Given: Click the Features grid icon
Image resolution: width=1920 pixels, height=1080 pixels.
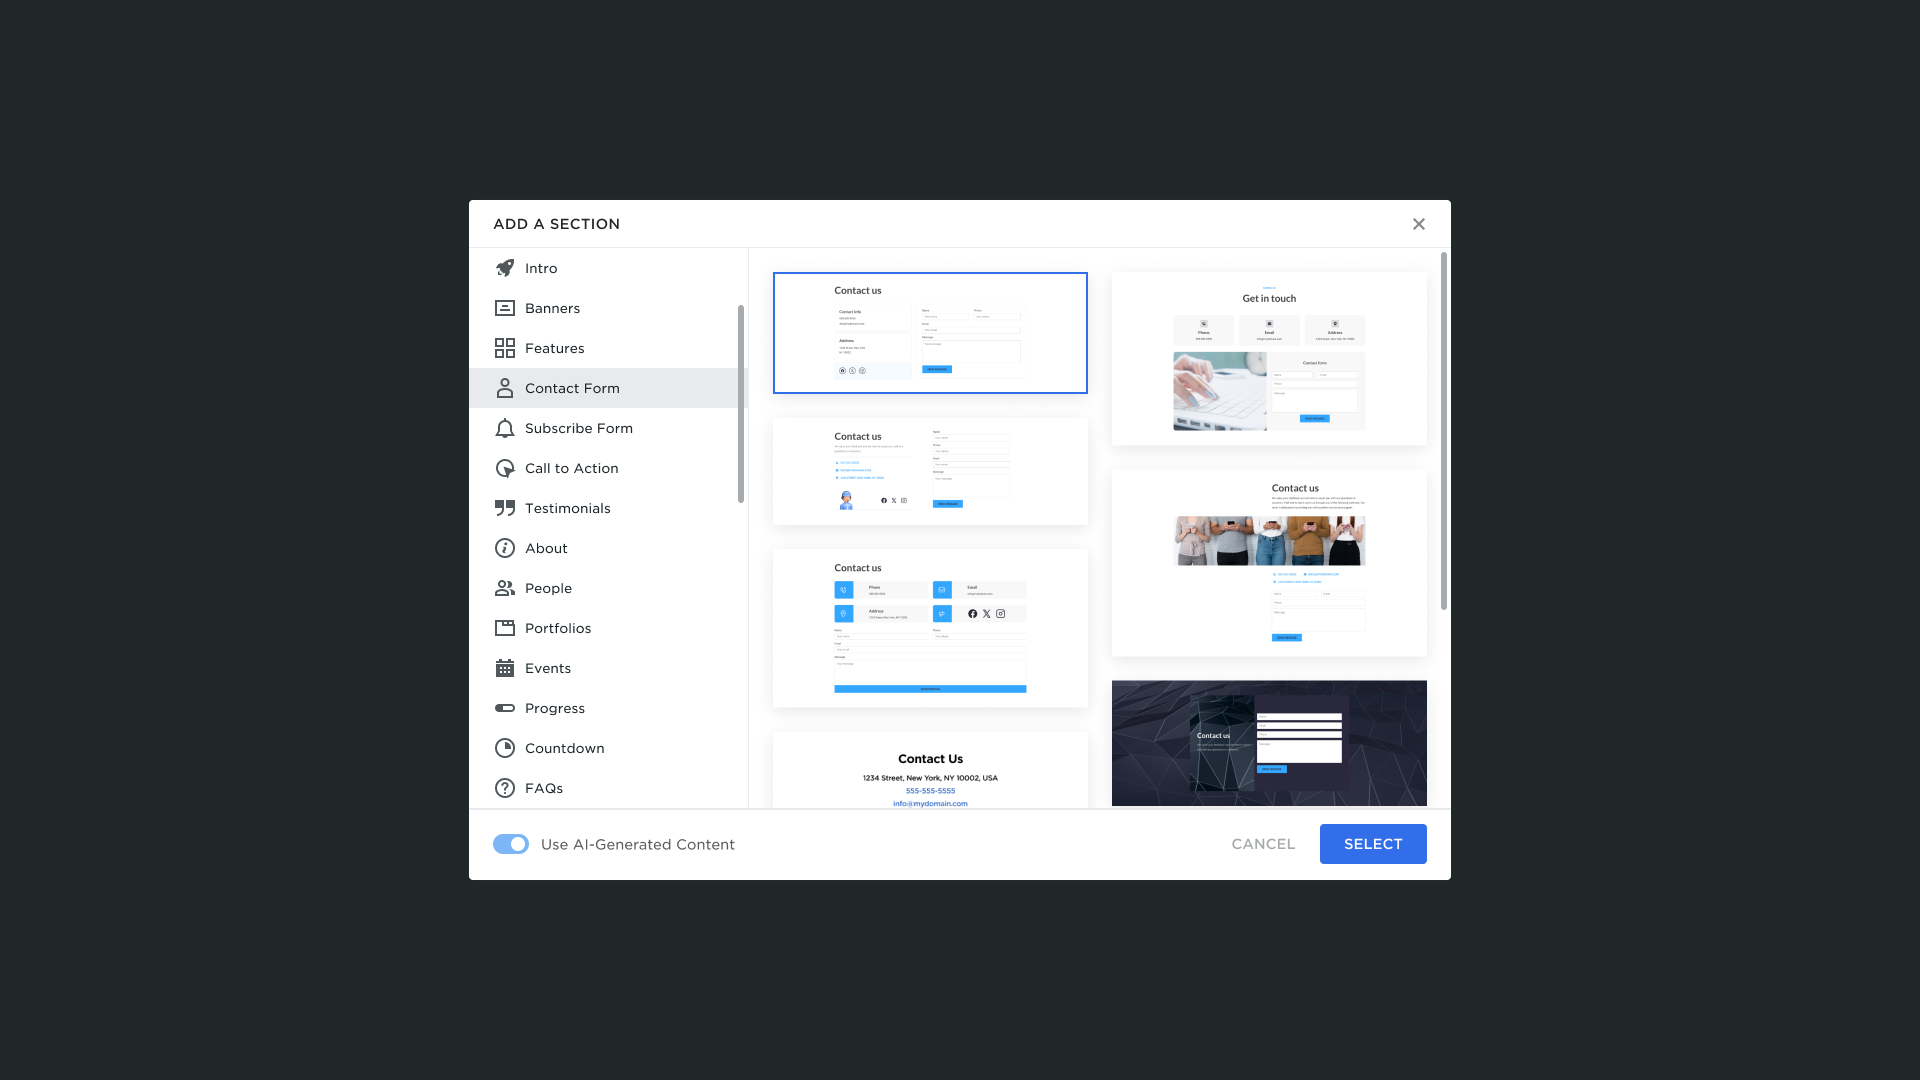Looking at the screenshot, I should tap(505, 348).
